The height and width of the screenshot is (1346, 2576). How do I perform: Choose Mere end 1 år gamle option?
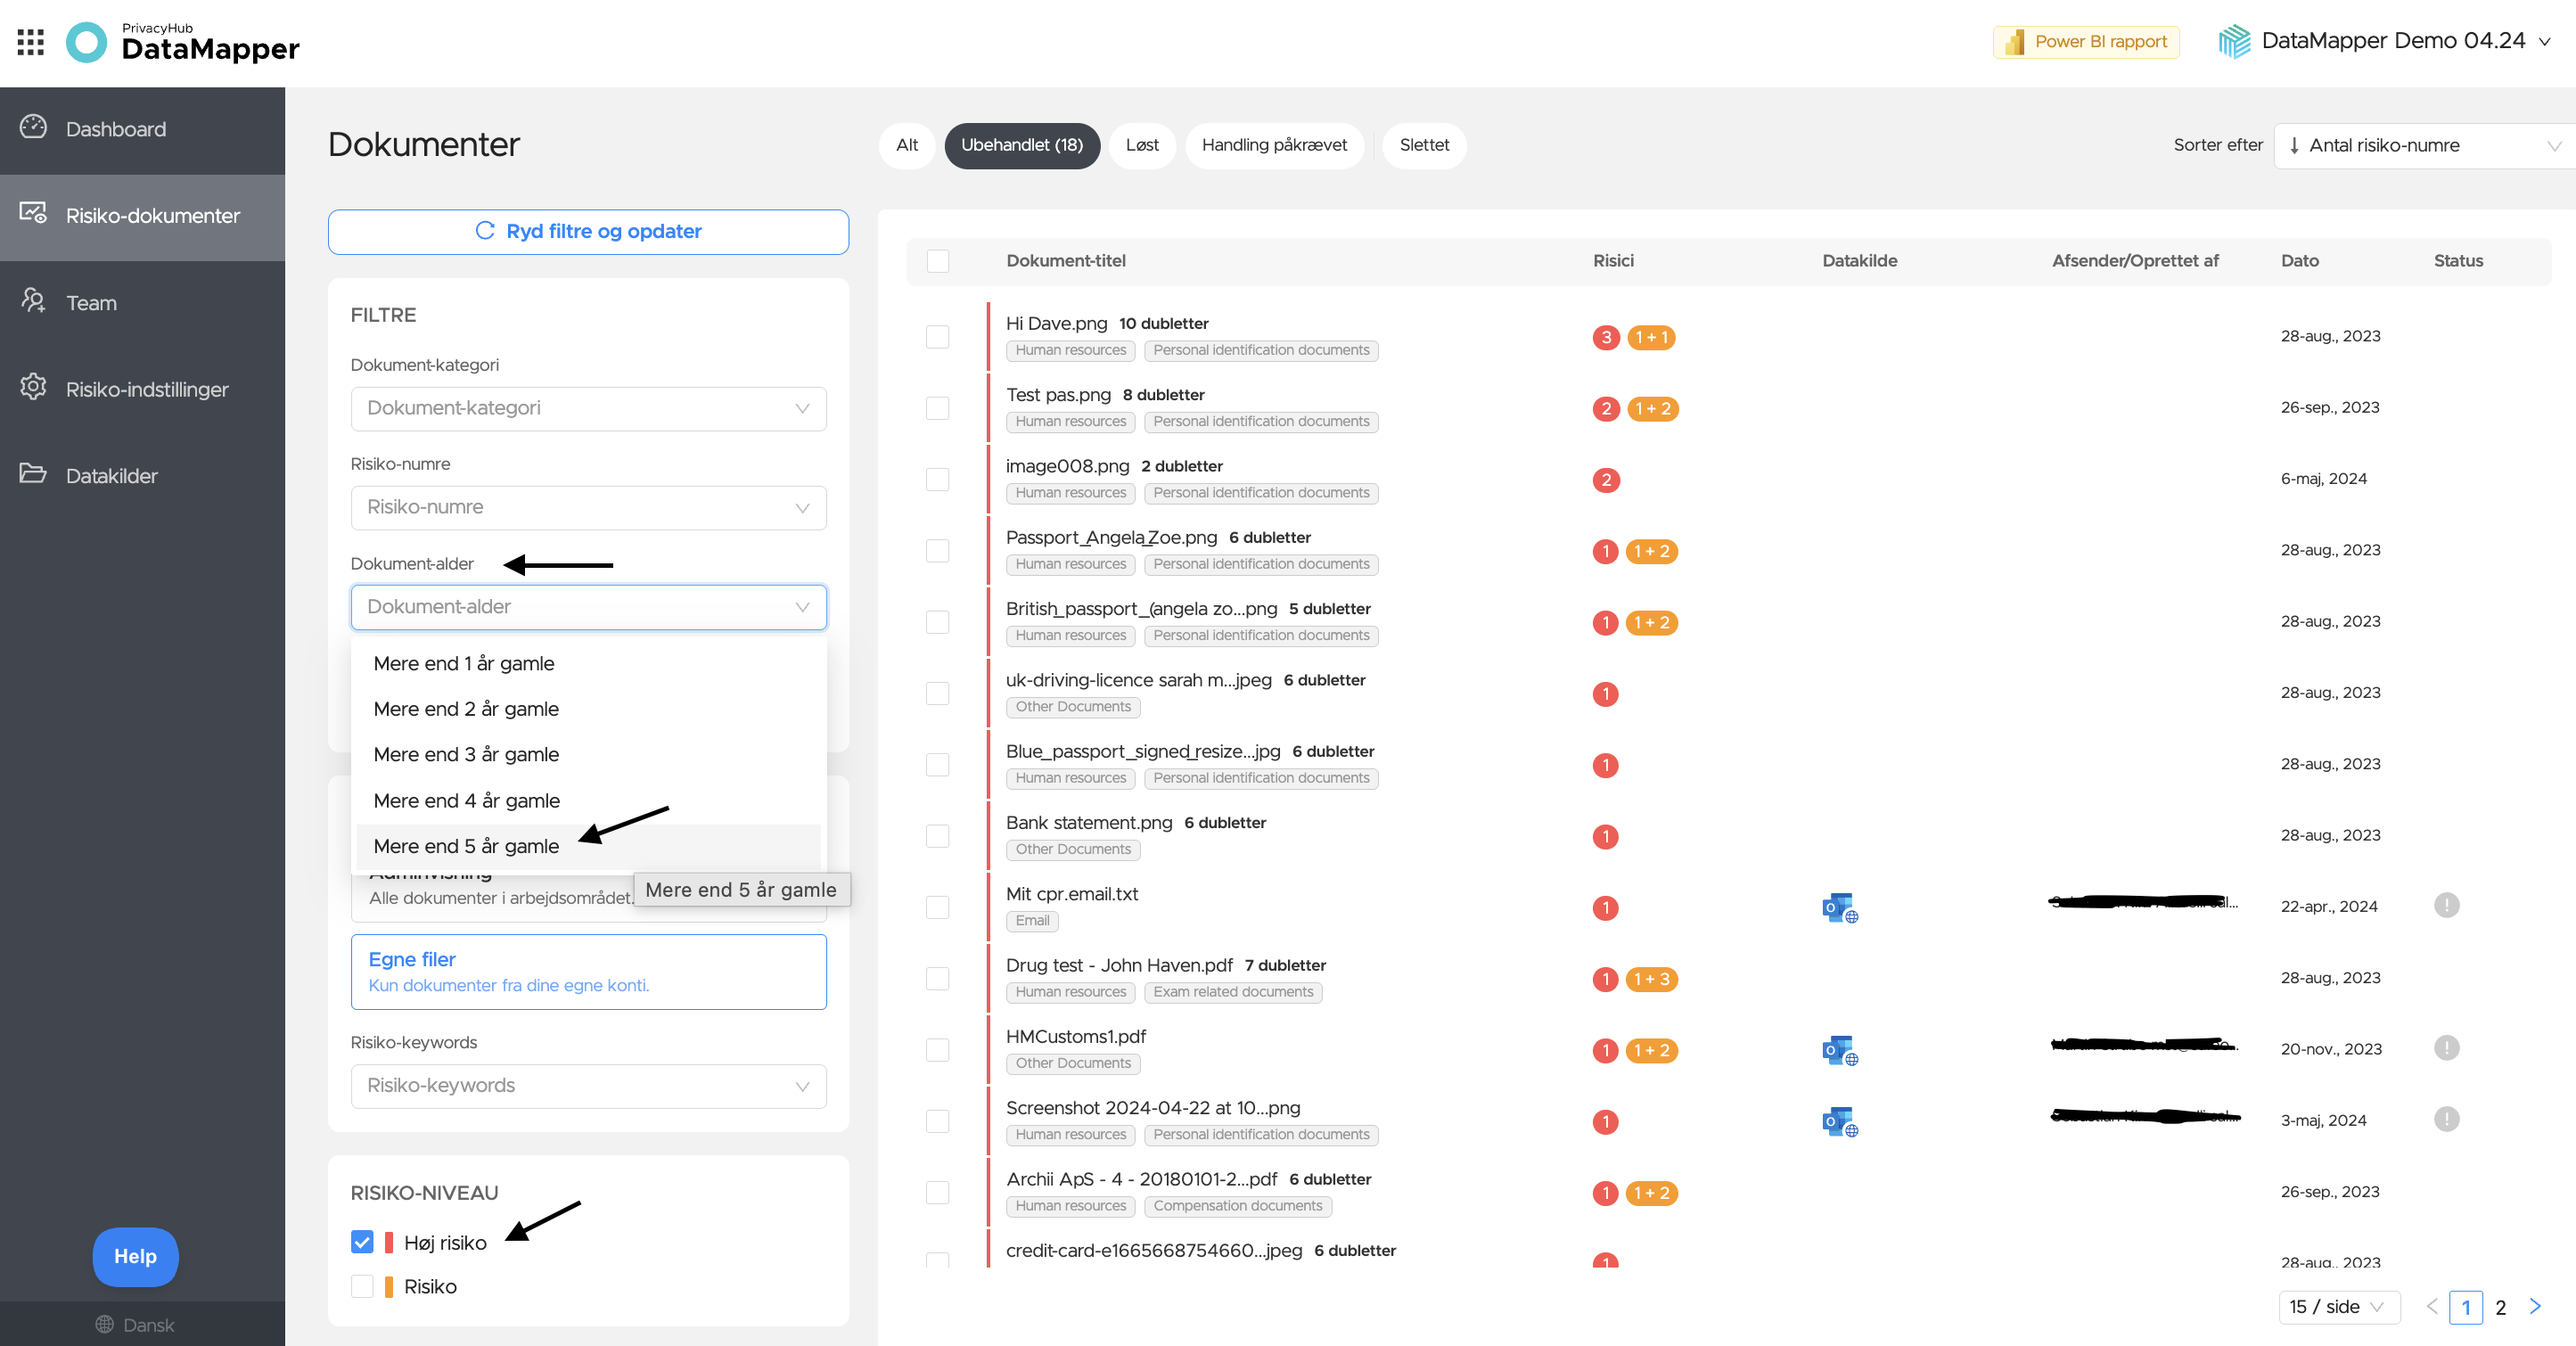pyautogui.click(x=588, y=664)
